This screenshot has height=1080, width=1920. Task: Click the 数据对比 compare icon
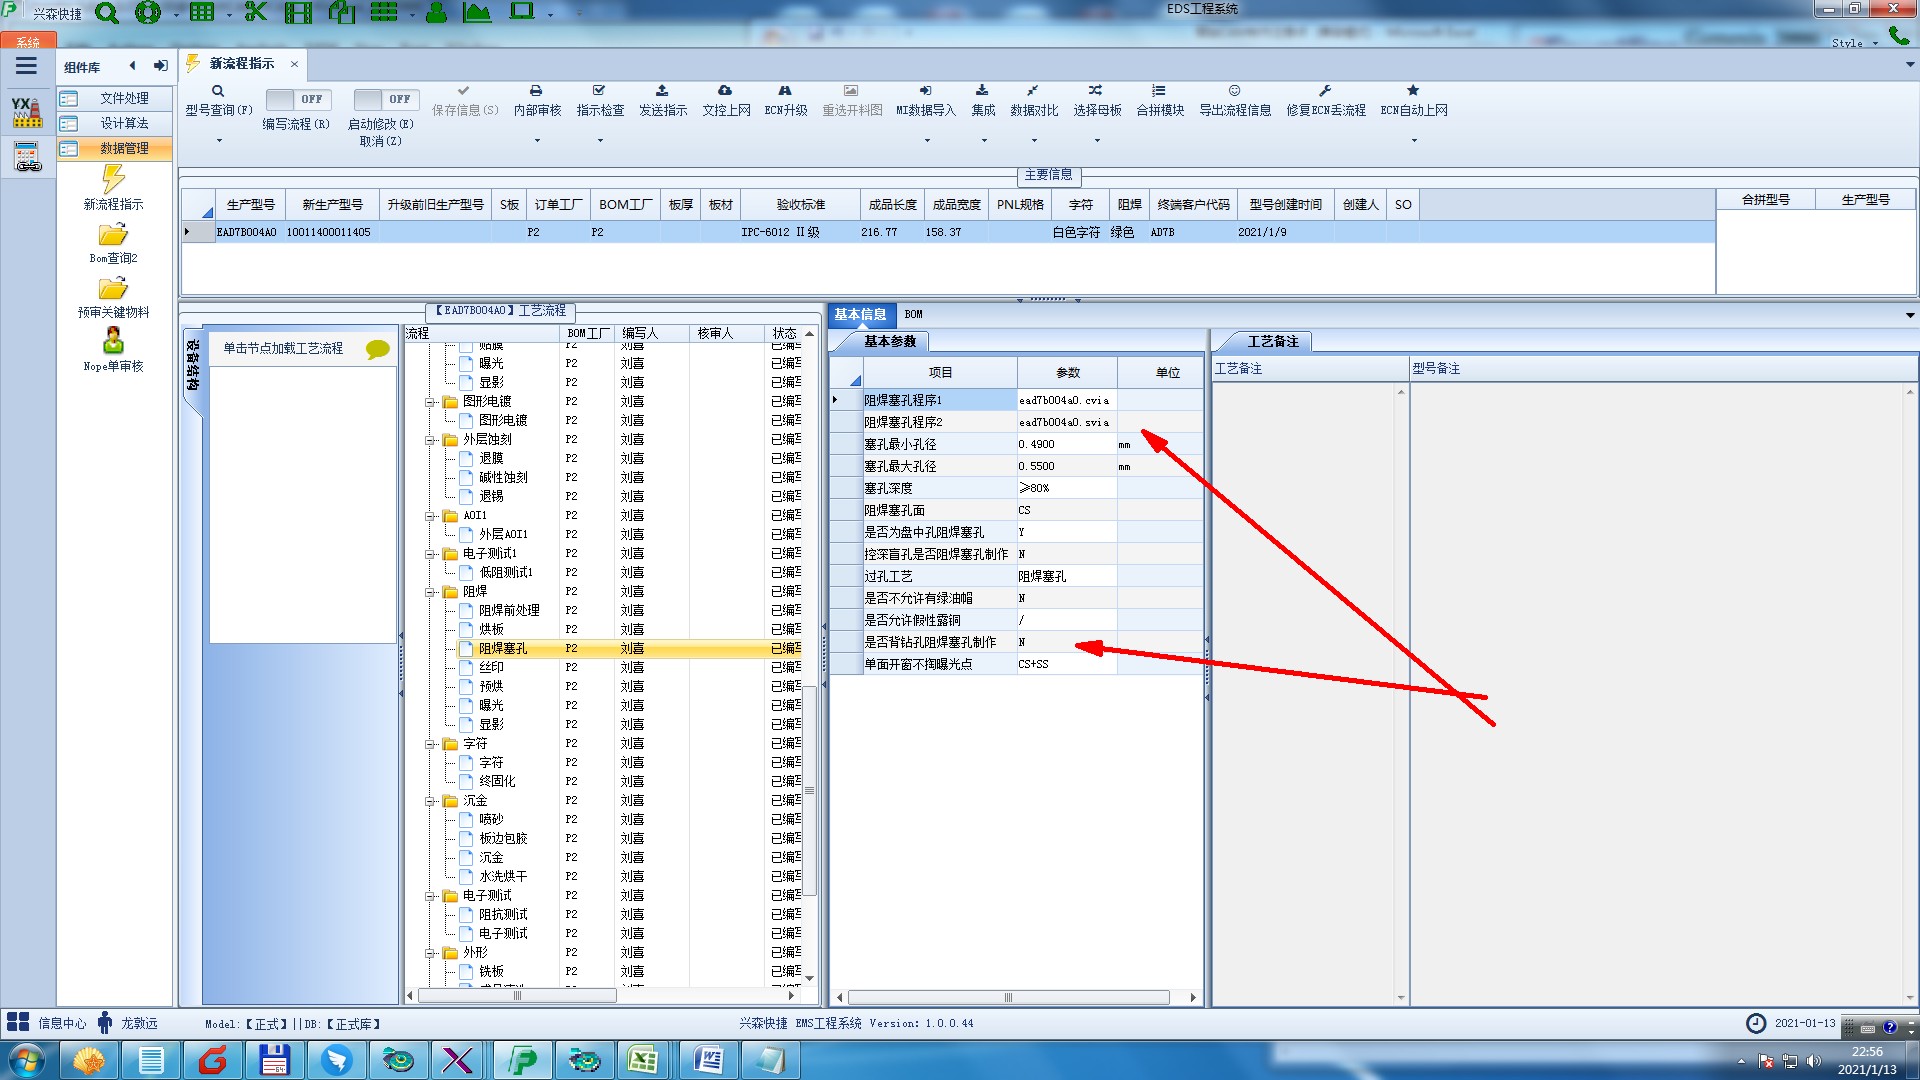click(1033, 91)
